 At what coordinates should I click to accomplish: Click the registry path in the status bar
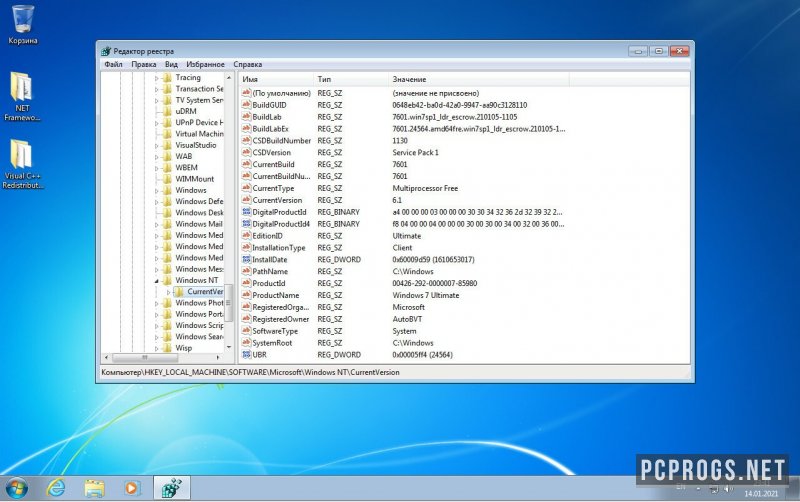(x=250, y=372)
